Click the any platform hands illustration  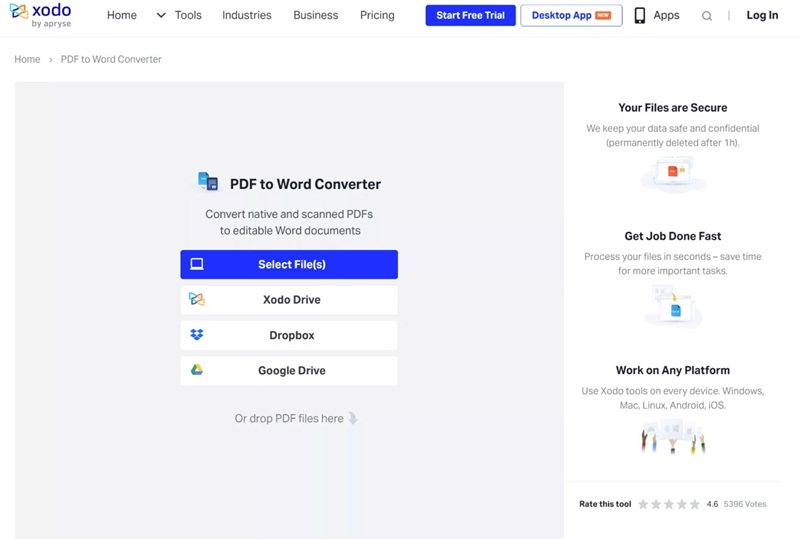click(x=673, y=437)
